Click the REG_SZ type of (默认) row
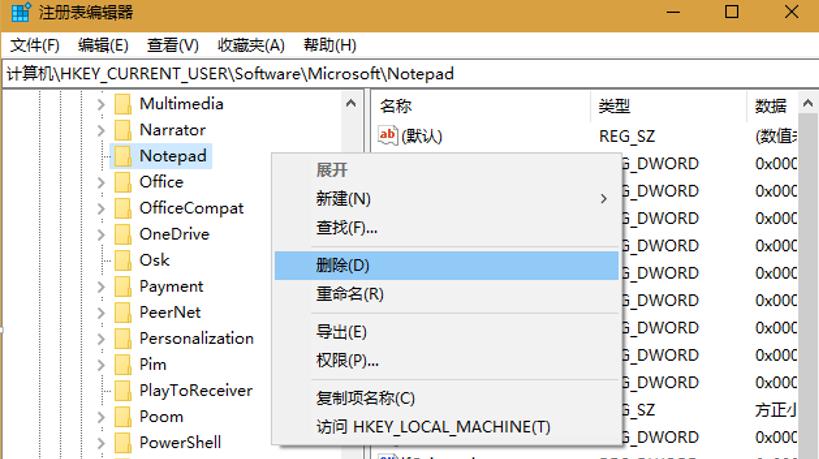Viewport: 819px width, 459px height. point(627,136)
